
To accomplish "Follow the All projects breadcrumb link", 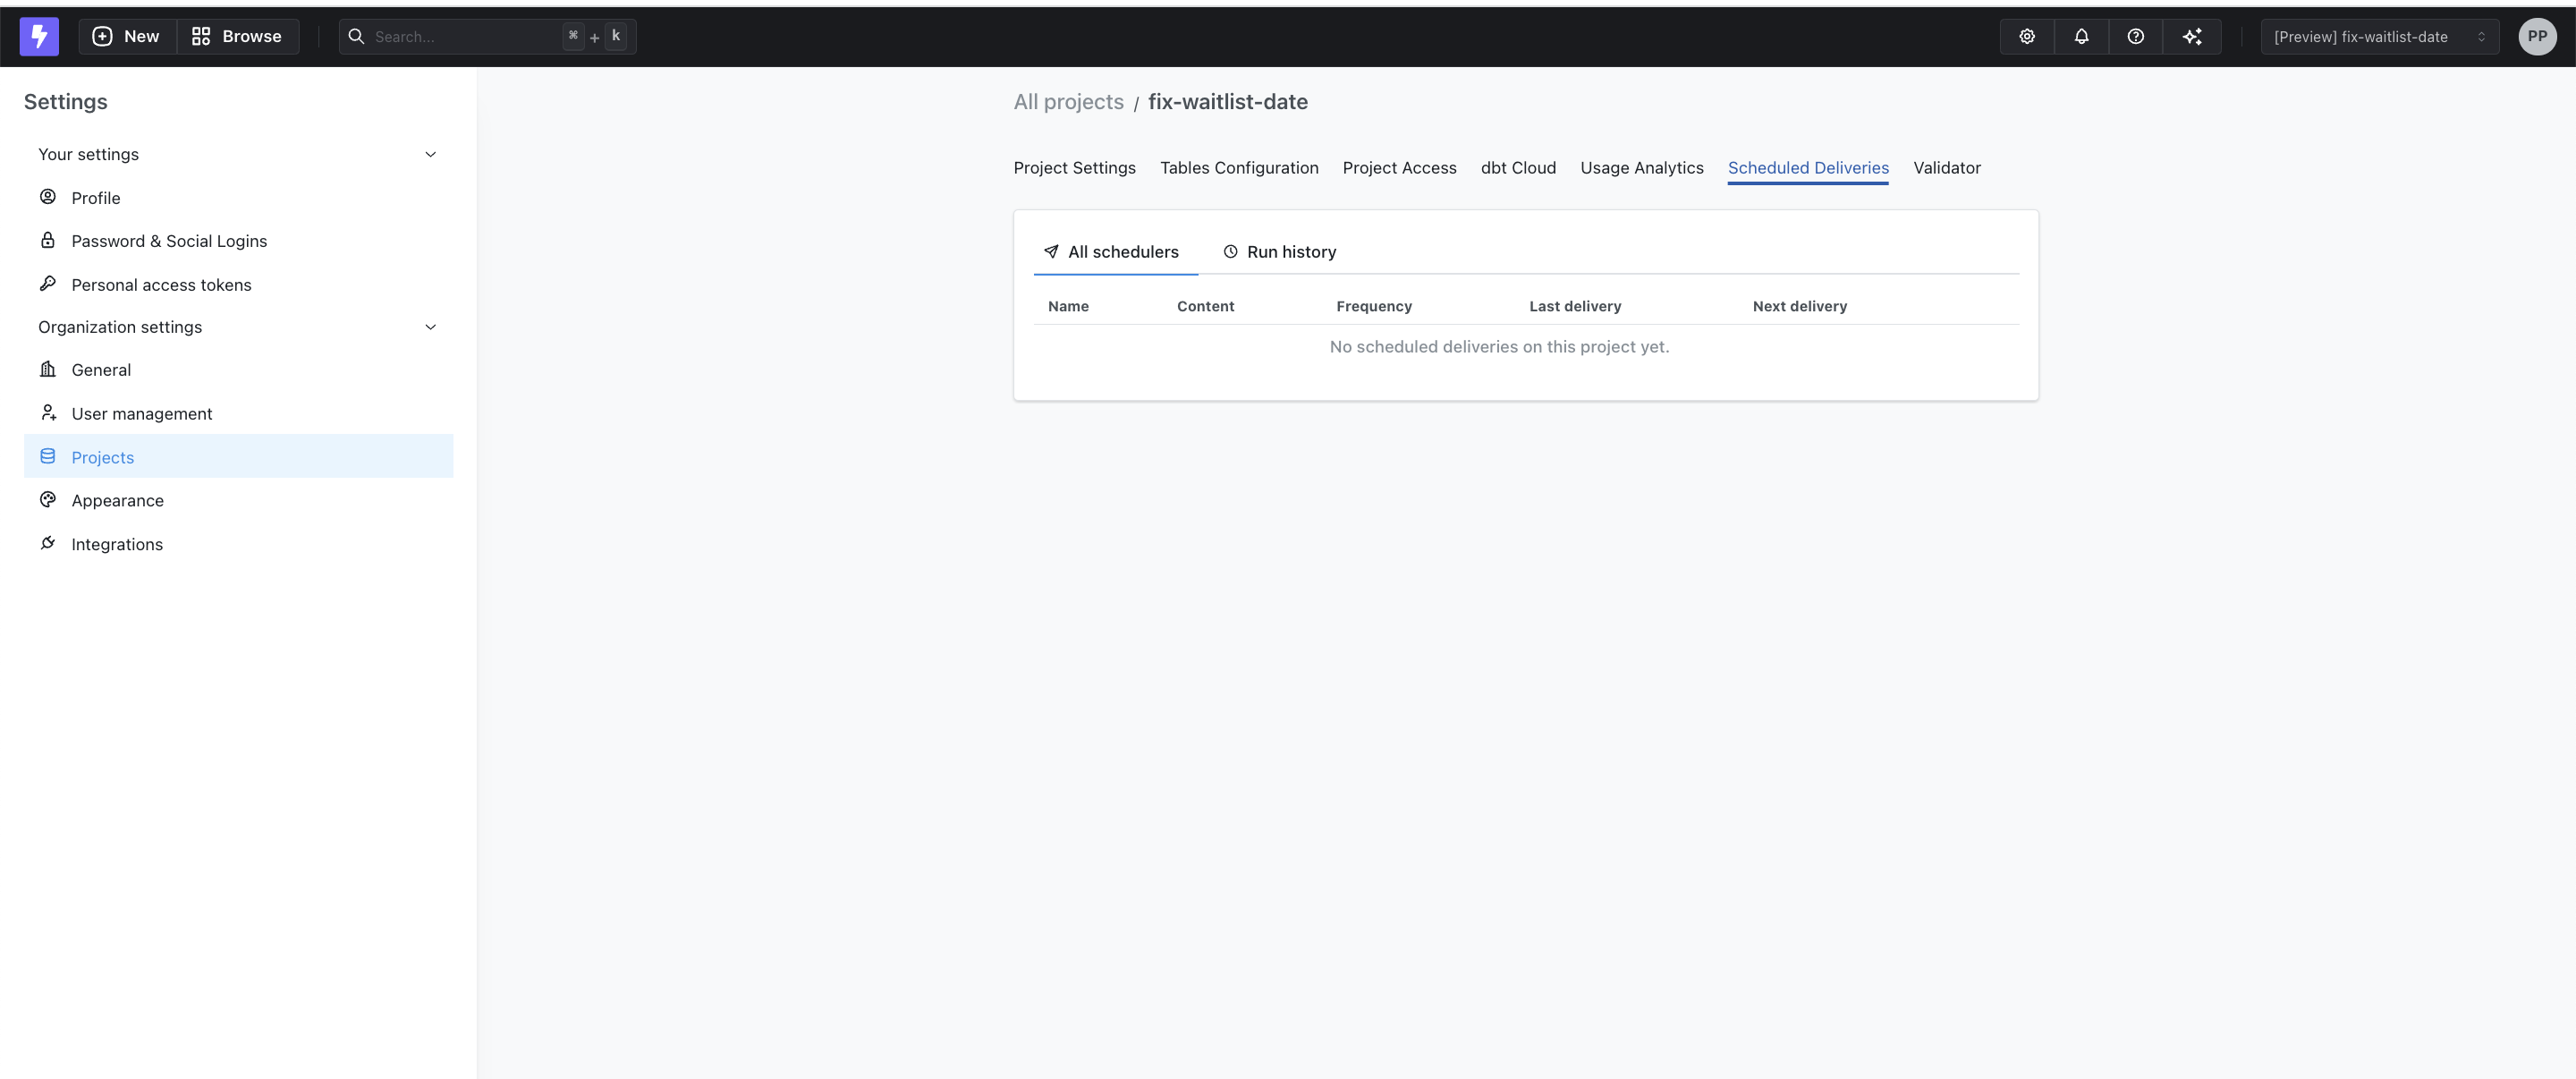I will [x=1068, y=101].
